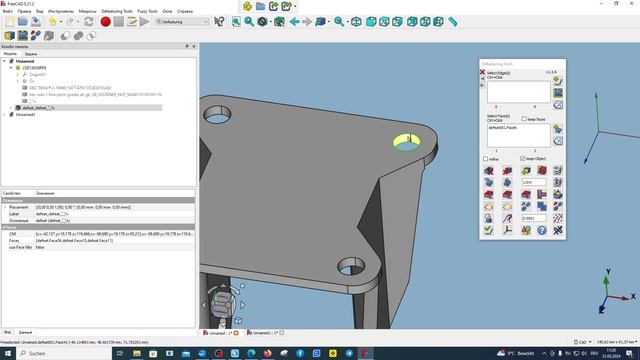
Task: Close Defeaturing Tools with the red X
Action: pos(482,72)
